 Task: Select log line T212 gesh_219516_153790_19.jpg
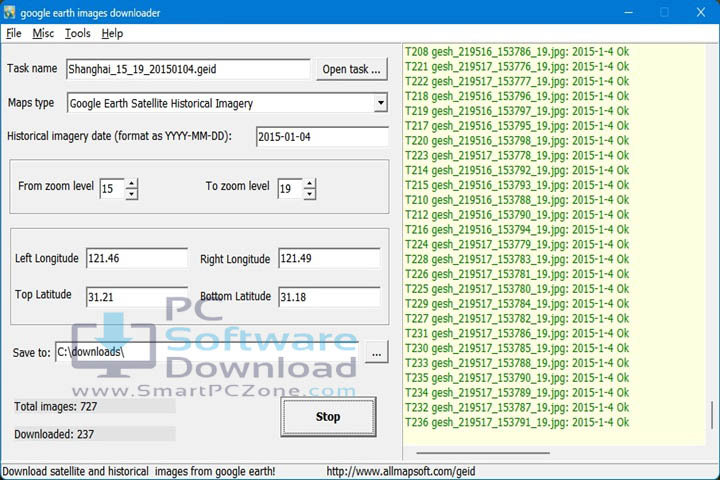tap(517, 215)
